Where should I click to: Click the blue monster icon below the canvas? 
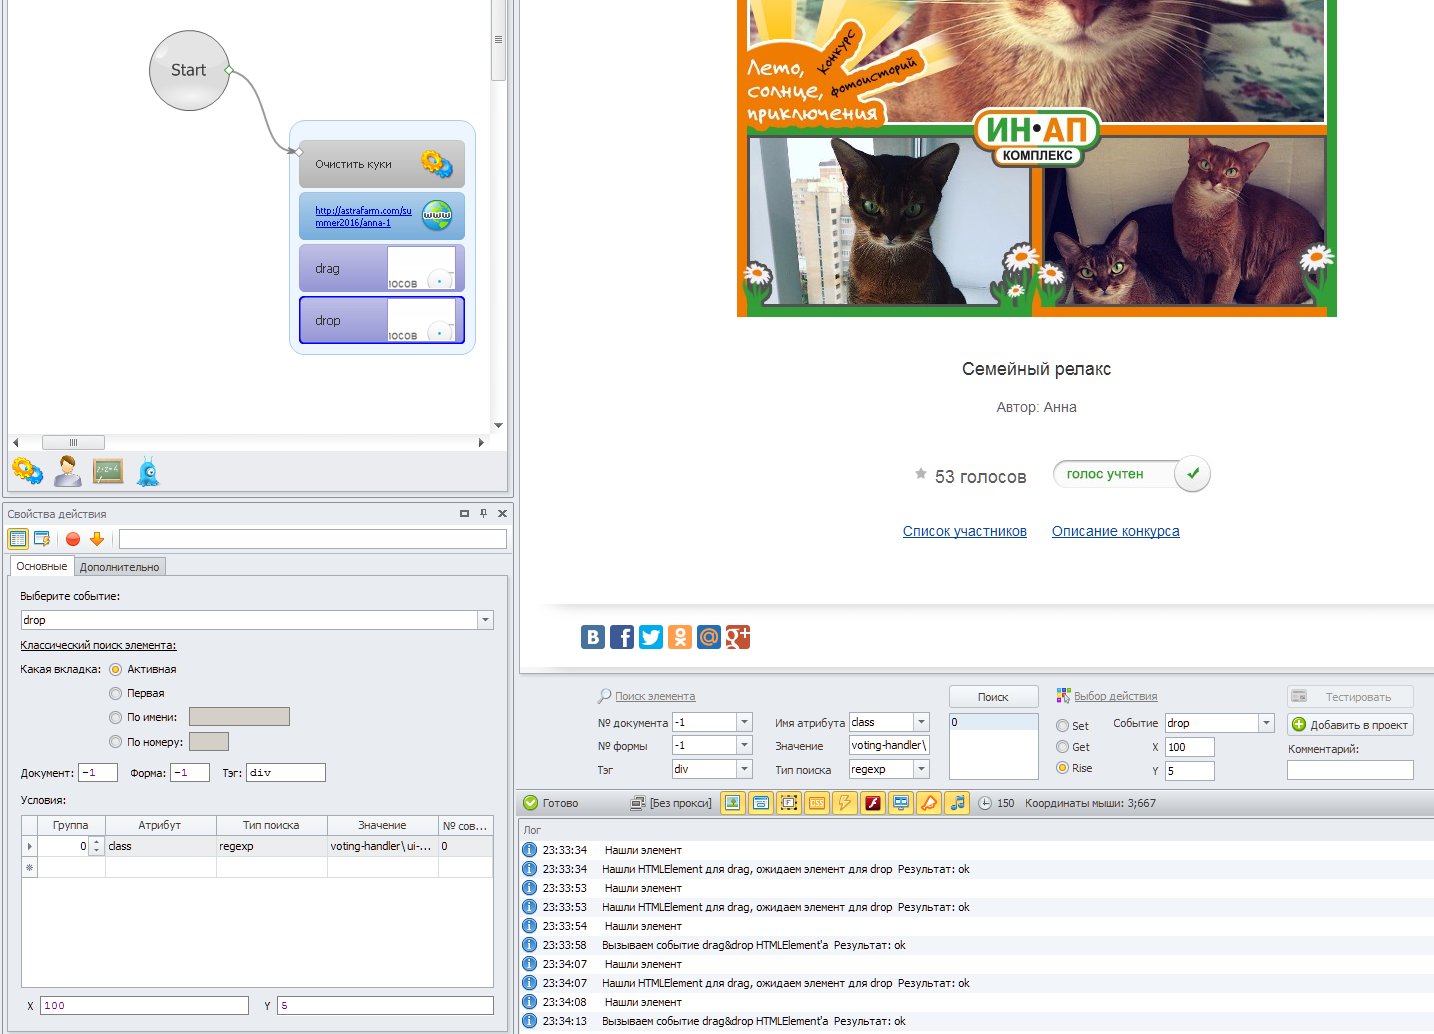148,471
